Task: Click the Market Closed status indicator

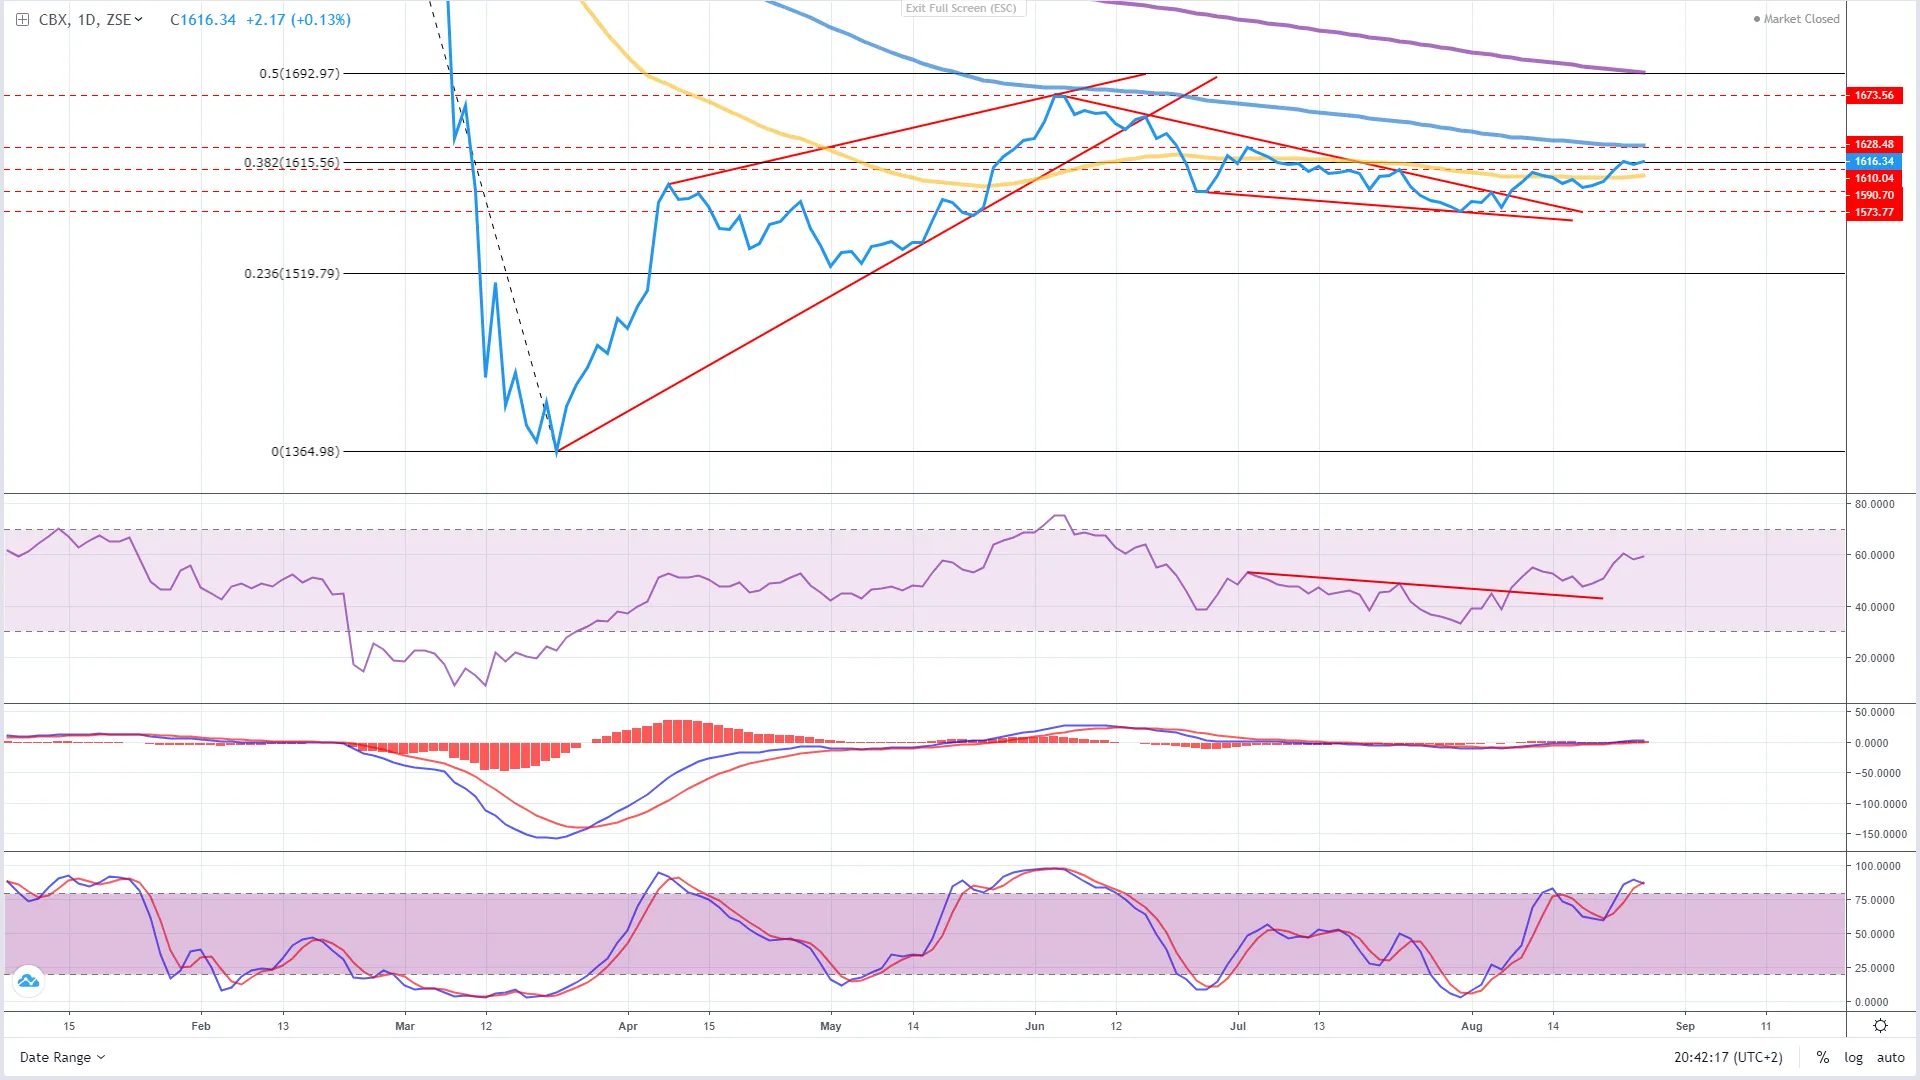Action: 1796,19
